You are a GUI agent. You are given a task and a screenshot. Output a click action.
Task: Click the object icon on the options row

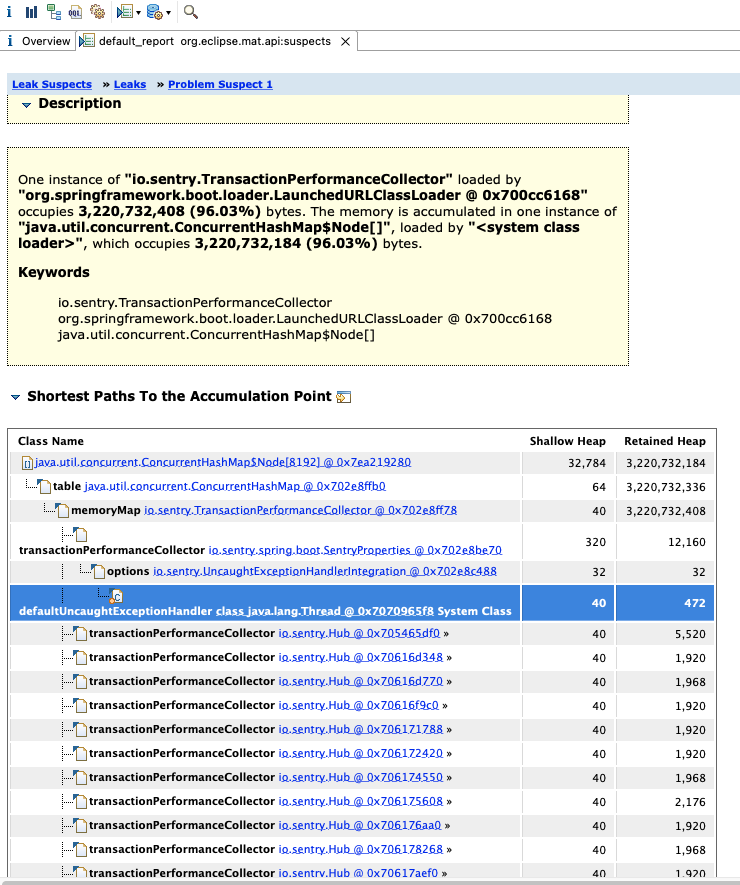coord(98,571)
